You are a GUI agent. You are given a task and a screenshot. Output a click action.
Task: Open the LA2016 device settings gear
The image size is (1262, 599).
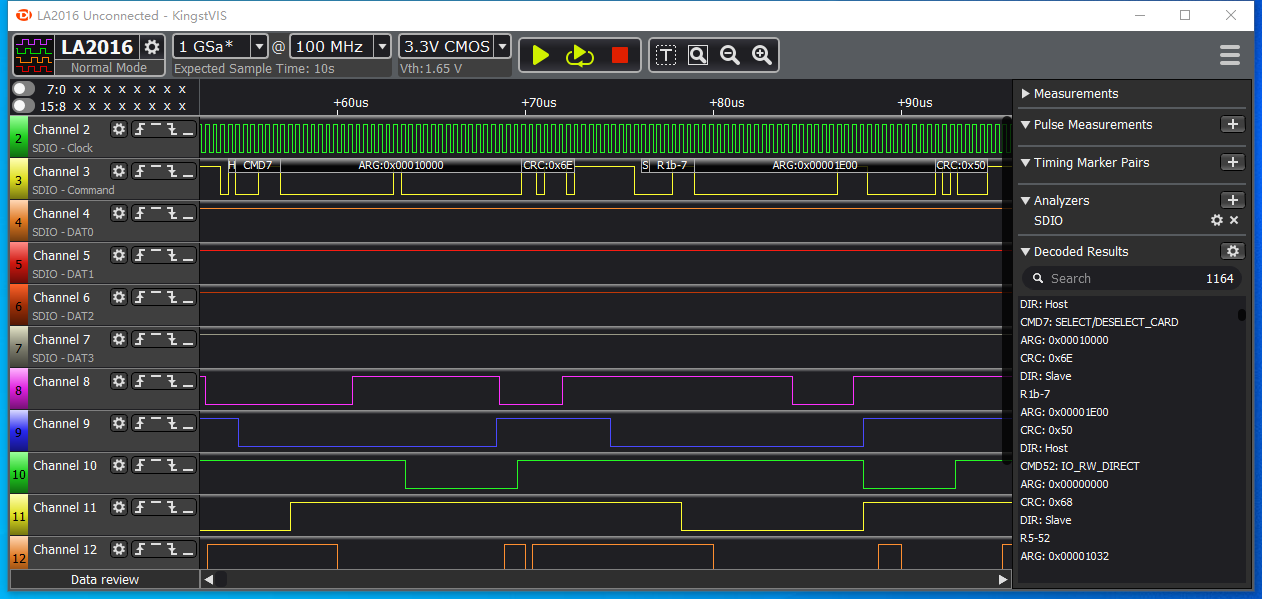click(x=154, y=46)
